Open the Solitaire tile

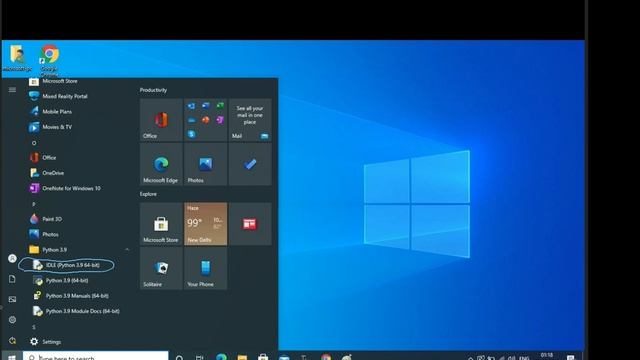(161, 269)
